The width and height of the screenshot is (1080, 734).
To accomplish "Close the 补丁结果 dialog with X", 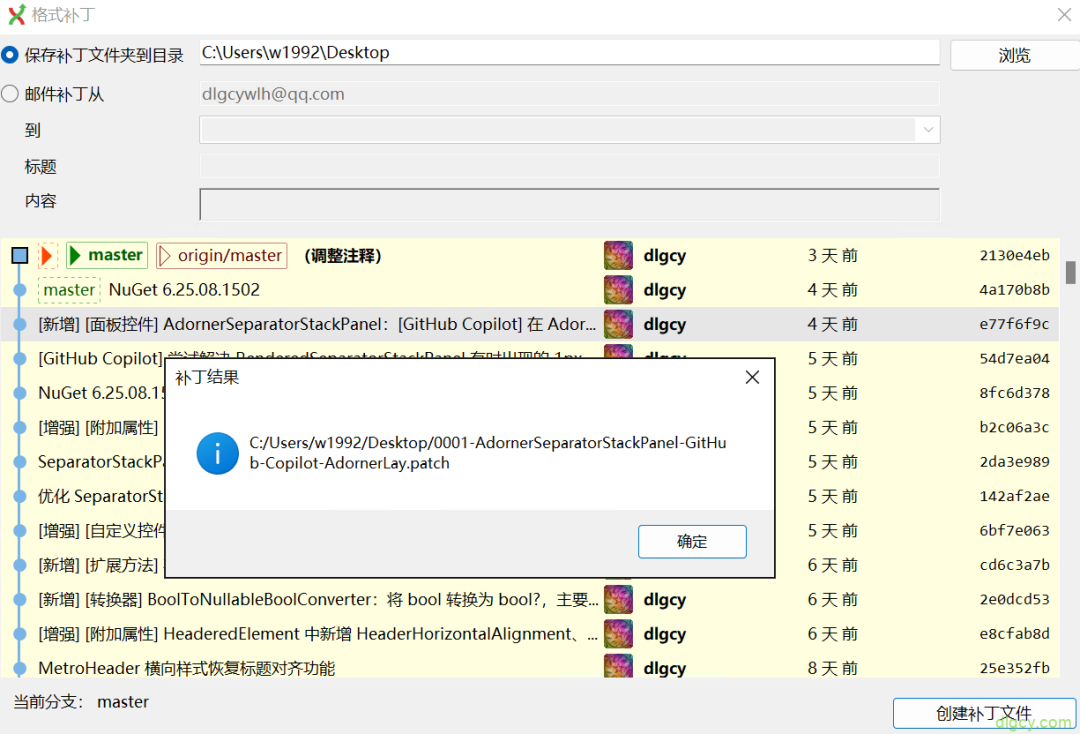I will pyautogui.click(x=752, y=377).
